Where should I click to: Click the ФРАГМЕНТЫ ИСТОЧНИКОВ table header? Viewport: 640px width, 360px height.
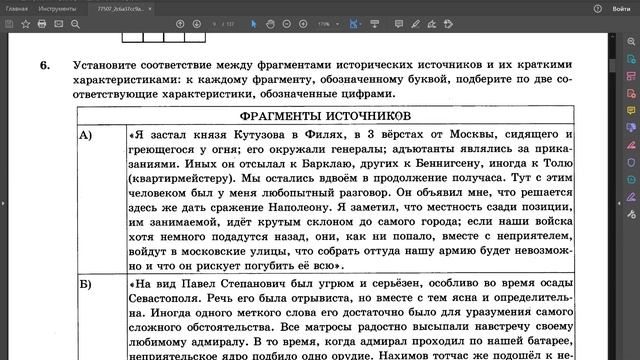tap(325, 116)
